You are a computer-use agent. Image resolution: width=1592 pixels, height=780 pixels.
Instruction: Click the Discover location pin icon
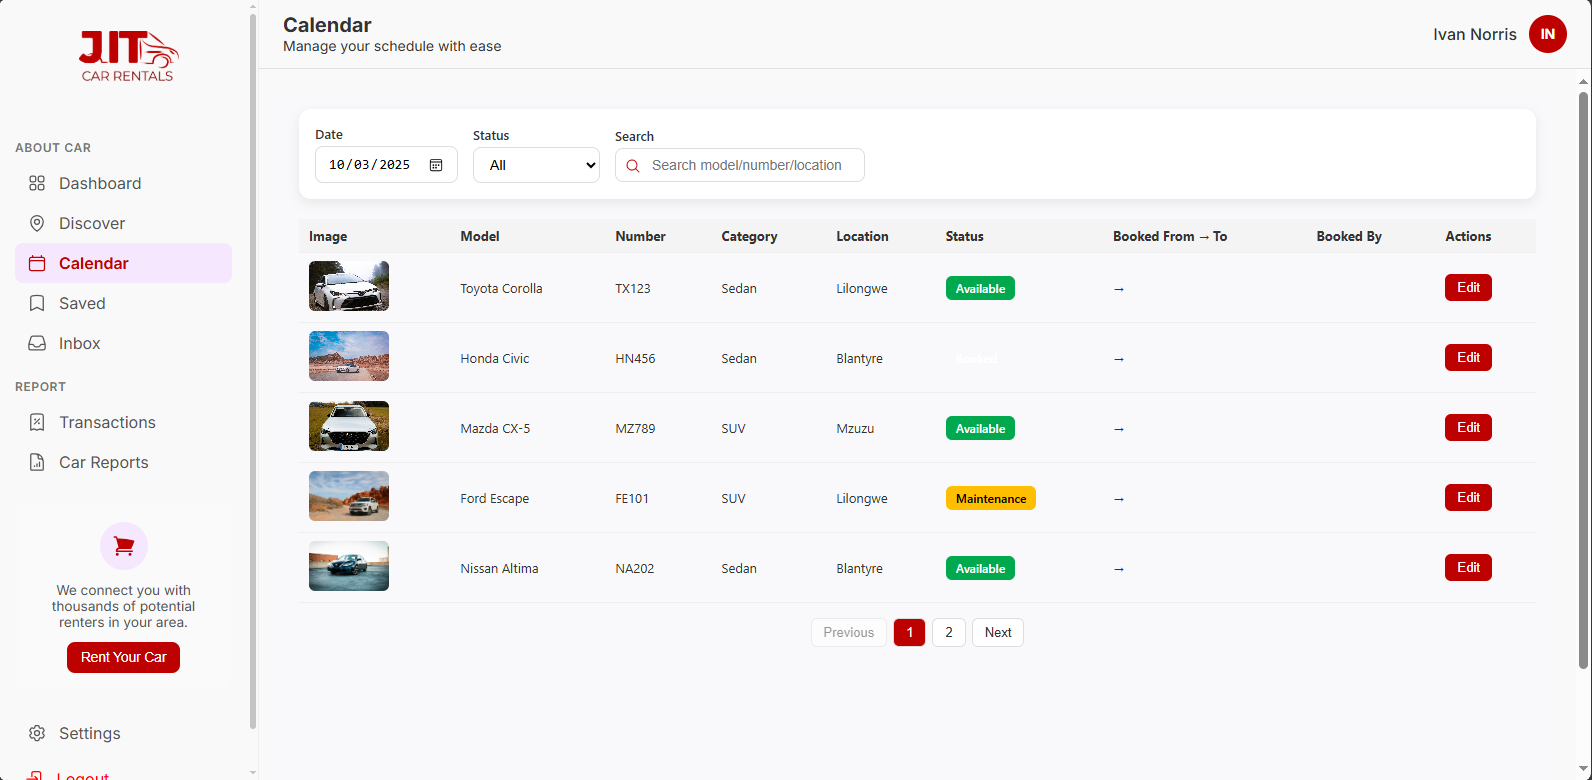coord(37,223)
